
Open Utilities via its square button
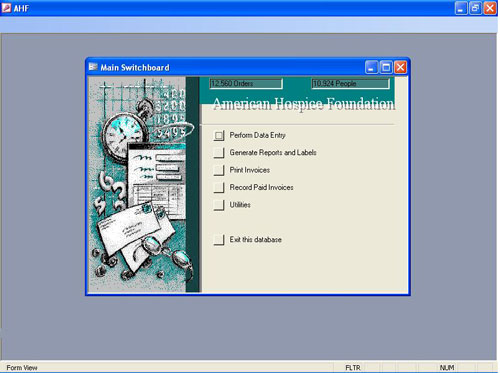tap(219, 205)
